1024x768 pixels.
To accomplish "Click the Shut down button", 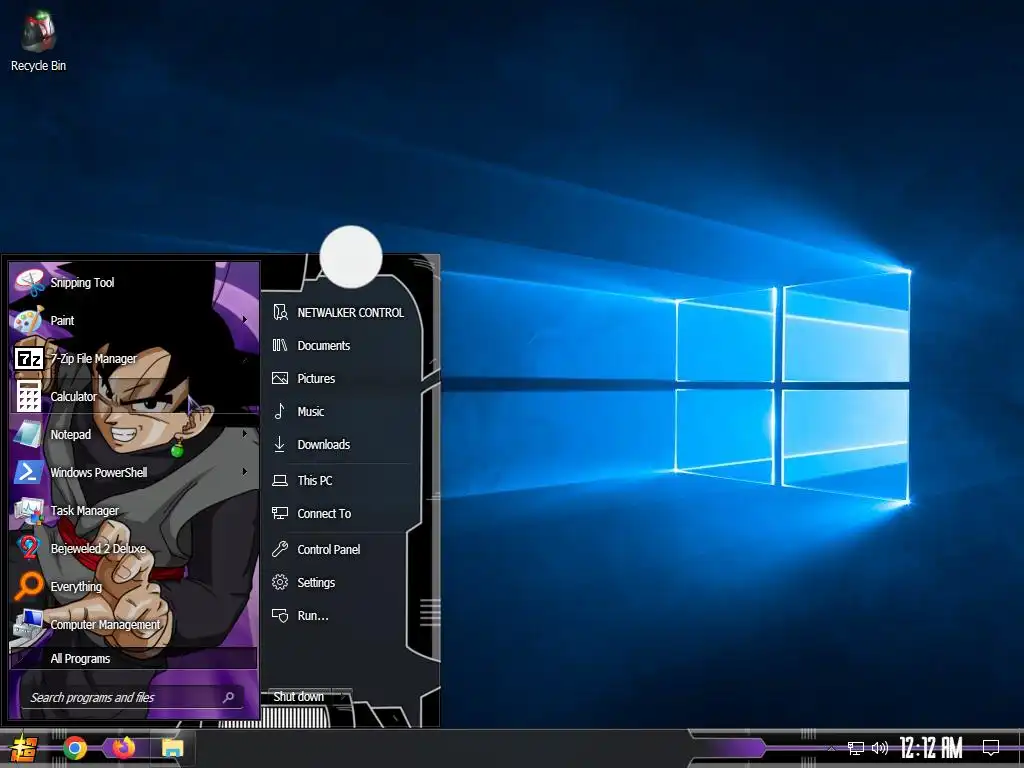I will pos(298,697).
